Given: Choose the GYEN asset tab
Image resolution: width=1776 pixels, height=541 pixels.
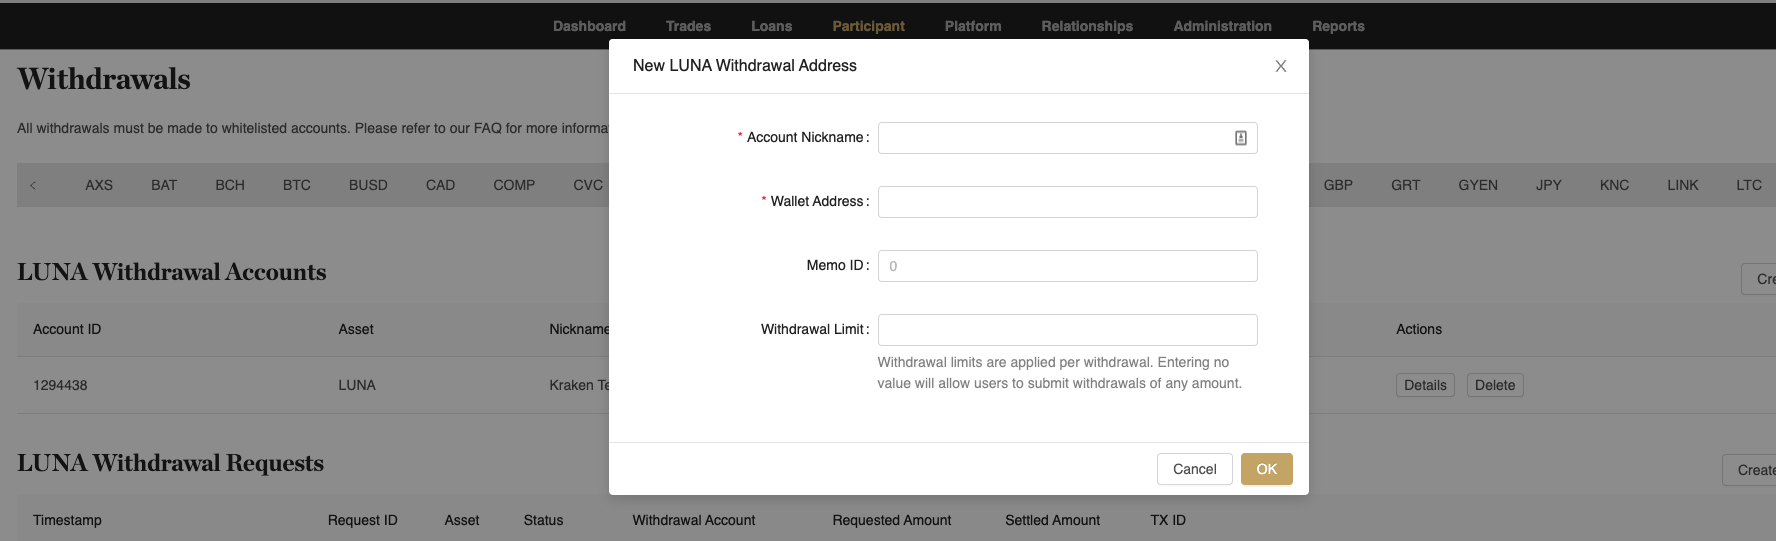Looking at the screenshot, I should (1477, 185).
